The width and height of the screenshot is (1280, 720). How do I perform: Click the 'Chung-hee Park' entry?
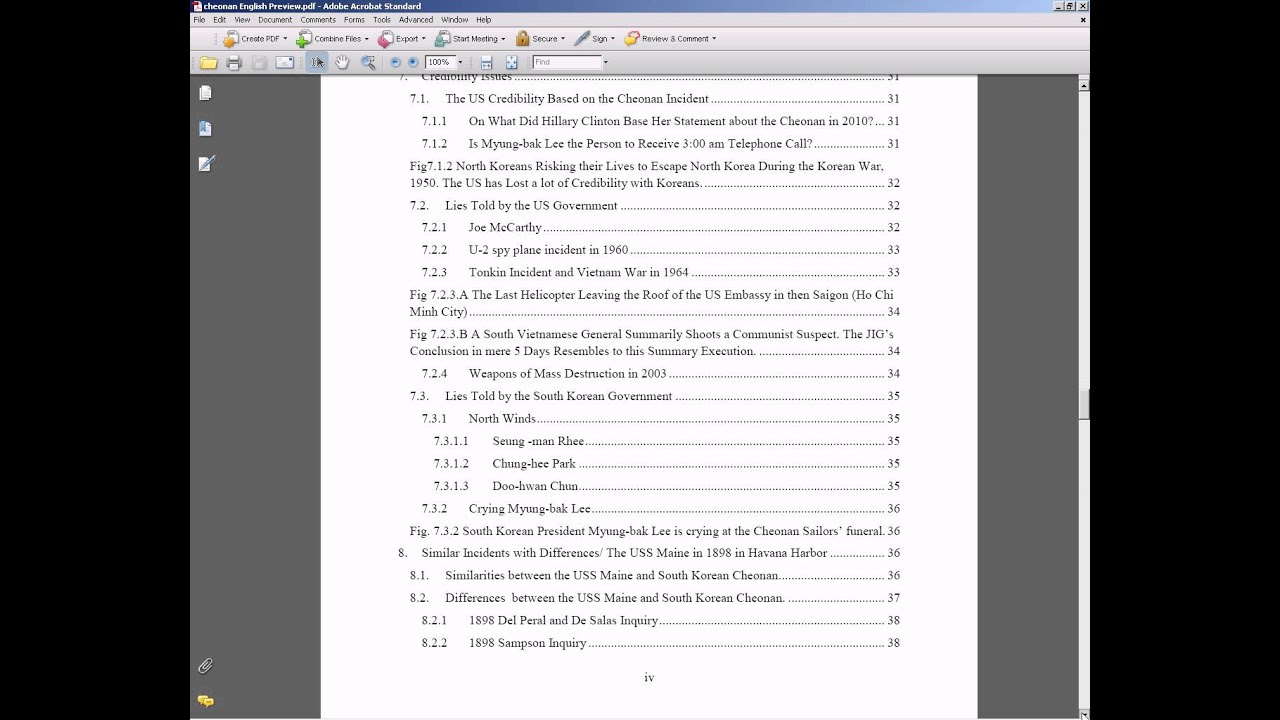tap(534, 464)
